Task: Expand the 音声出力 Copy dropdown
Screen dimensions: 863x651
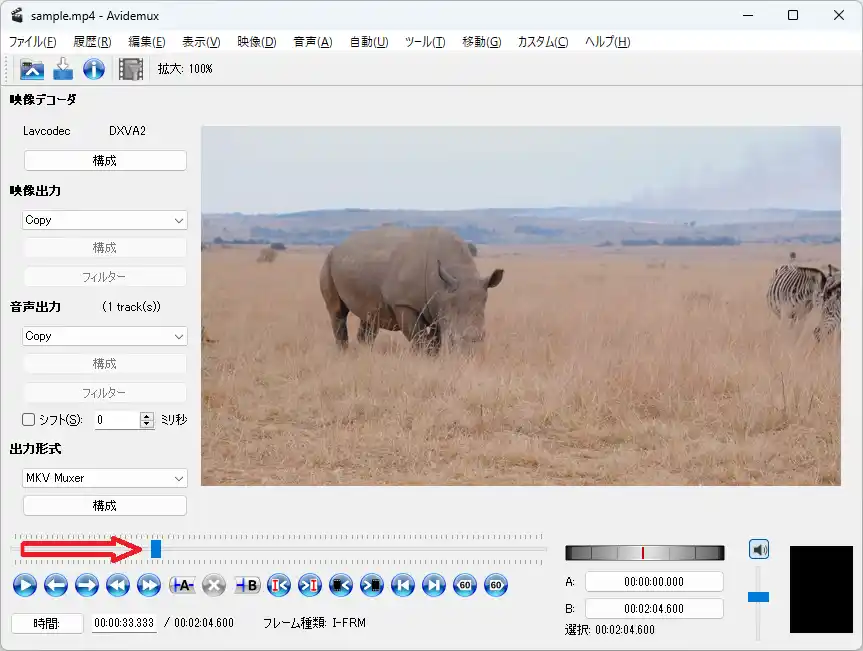Action: [105, 336]
